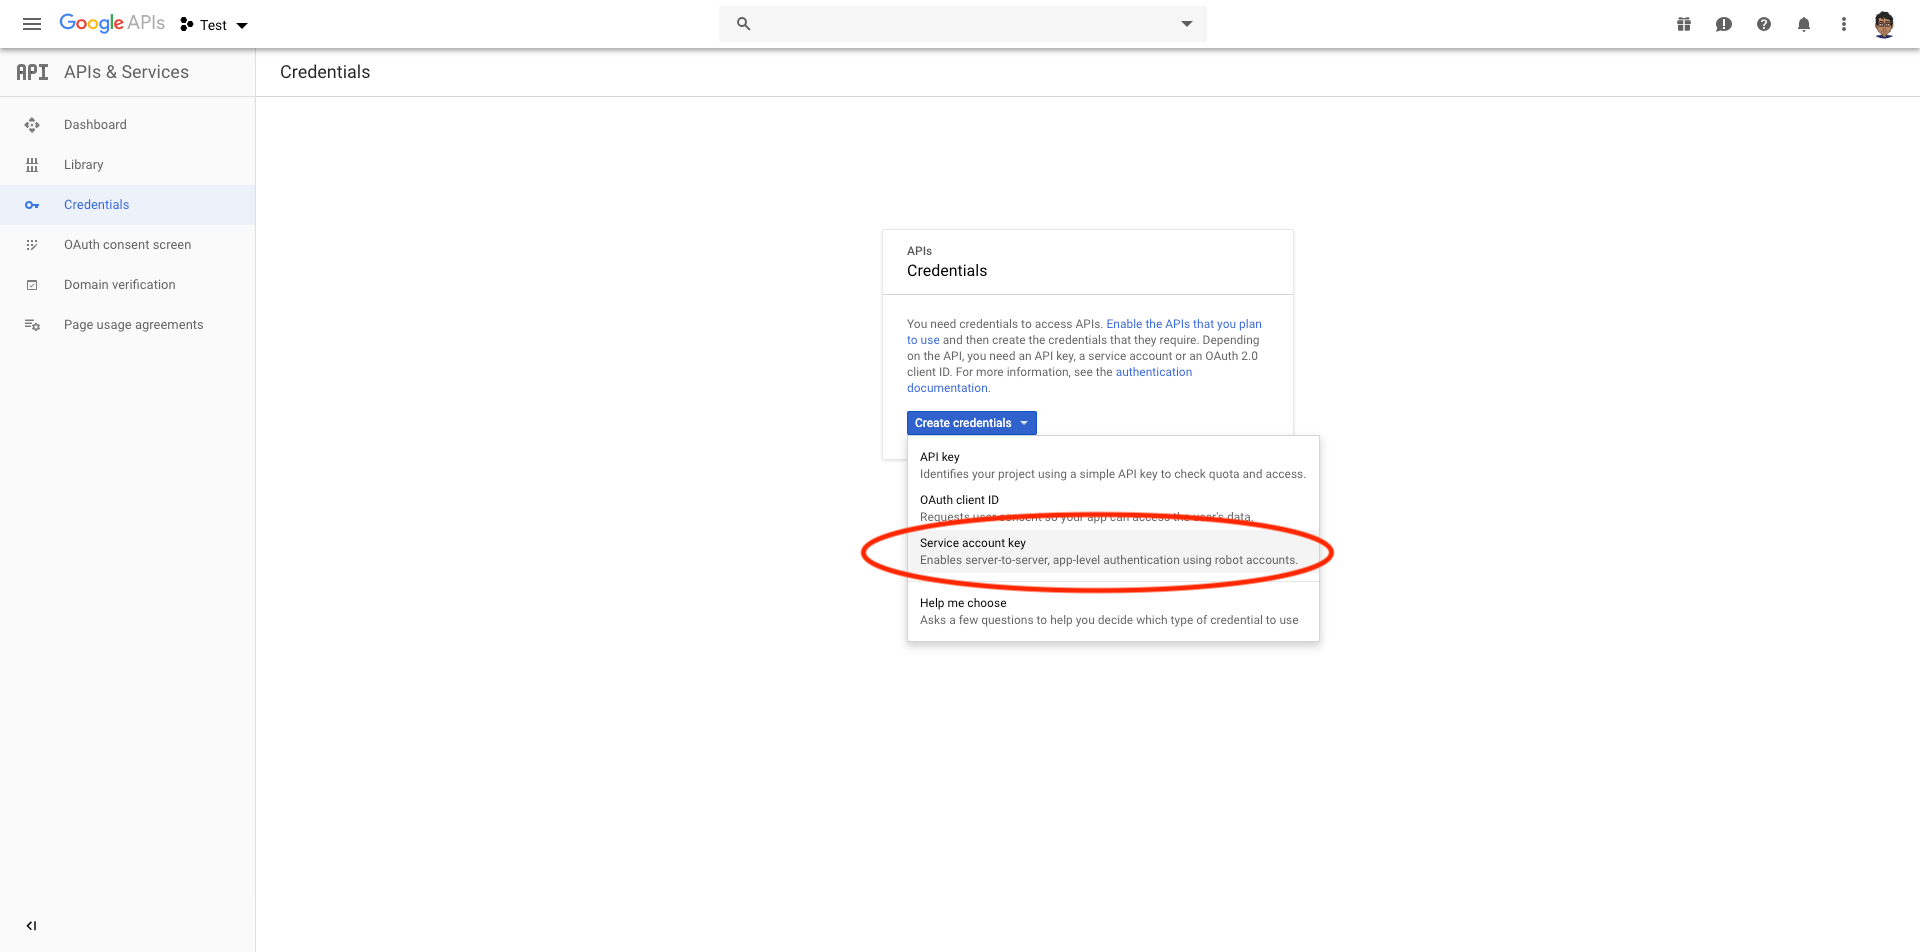Open the three-dot more options menu

[1844, 24]
